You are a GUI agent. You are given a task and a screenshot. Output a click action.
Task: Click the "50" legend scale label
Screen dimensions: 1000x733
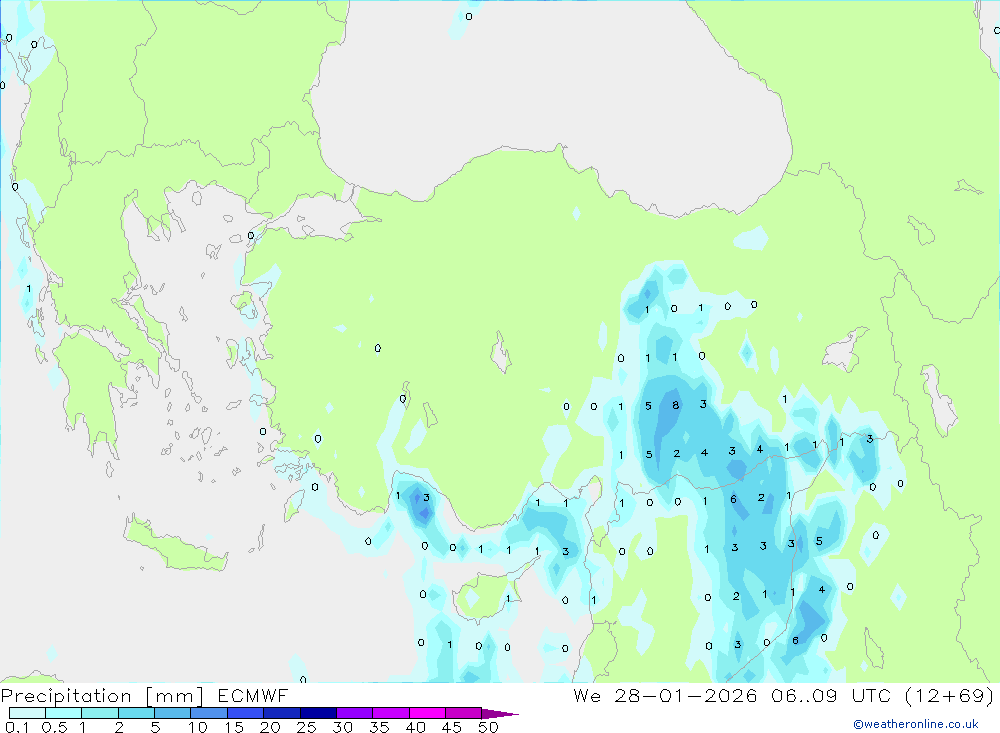pos(488,727)
